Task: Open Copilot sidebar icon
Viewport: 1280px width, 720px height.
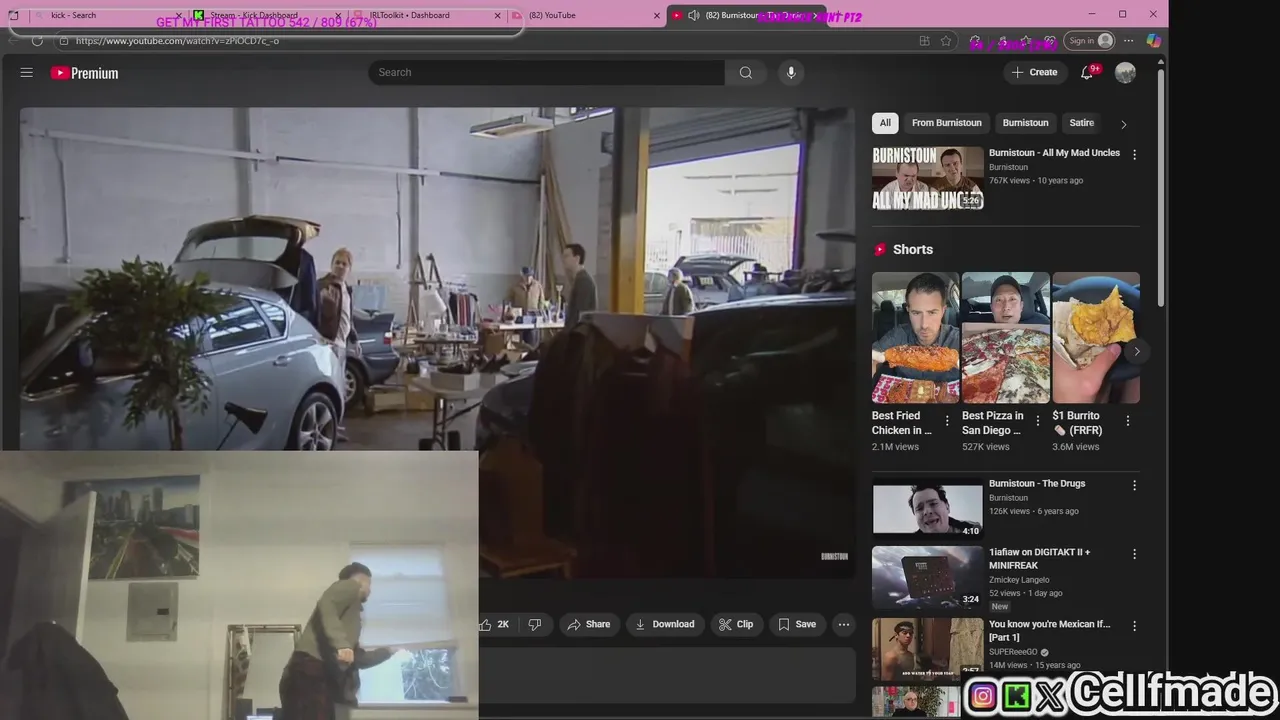Action: (1153, 41)
